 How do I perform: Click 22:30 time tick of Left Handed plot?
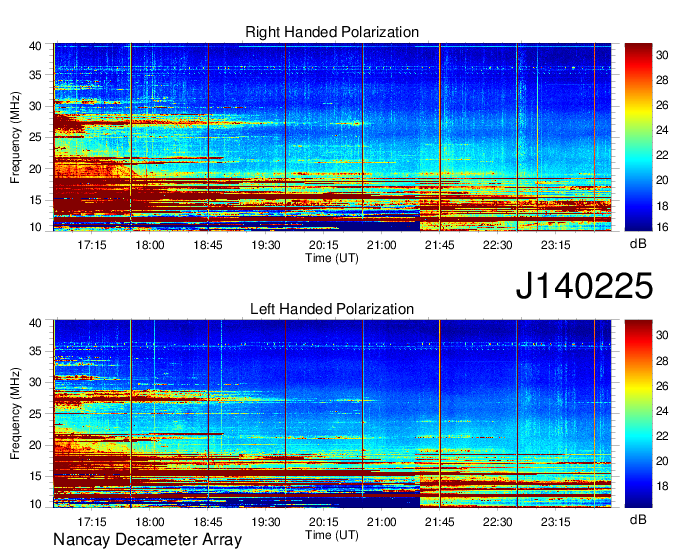(x=497, y=522)
